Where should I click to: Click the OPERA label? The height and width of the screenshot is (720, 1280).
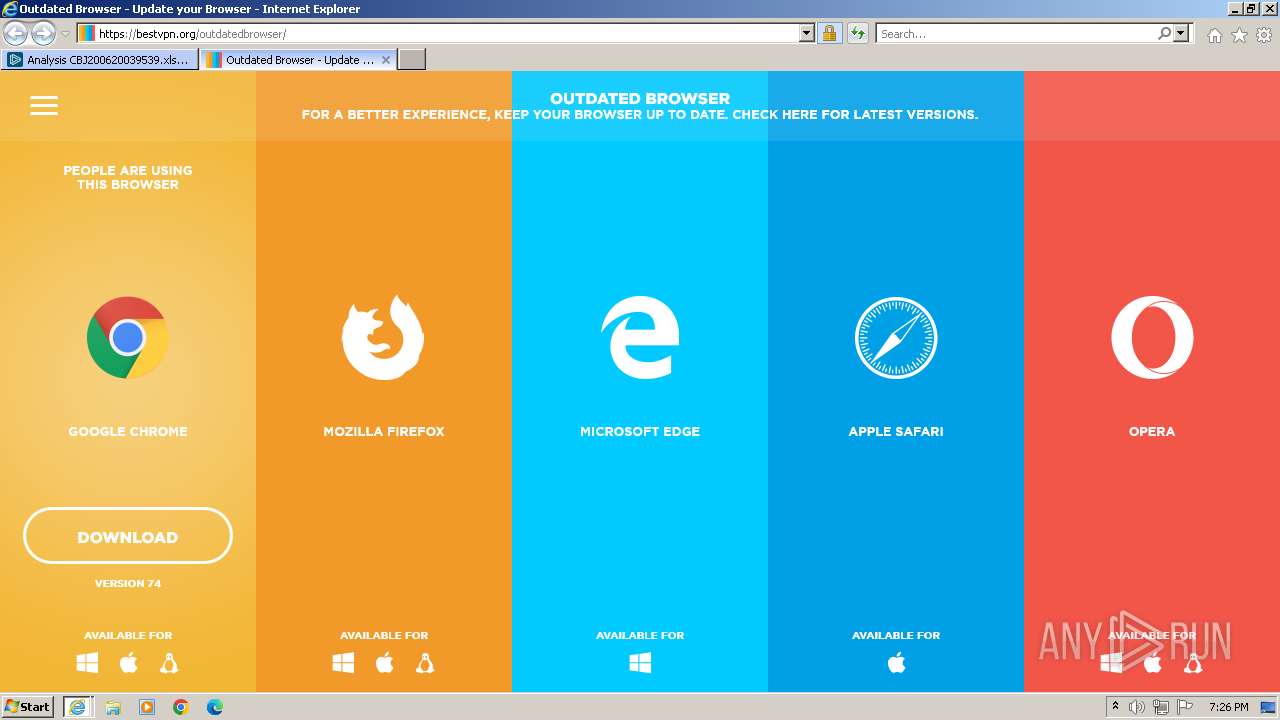pyautogui.click(x=1152, y=432)
